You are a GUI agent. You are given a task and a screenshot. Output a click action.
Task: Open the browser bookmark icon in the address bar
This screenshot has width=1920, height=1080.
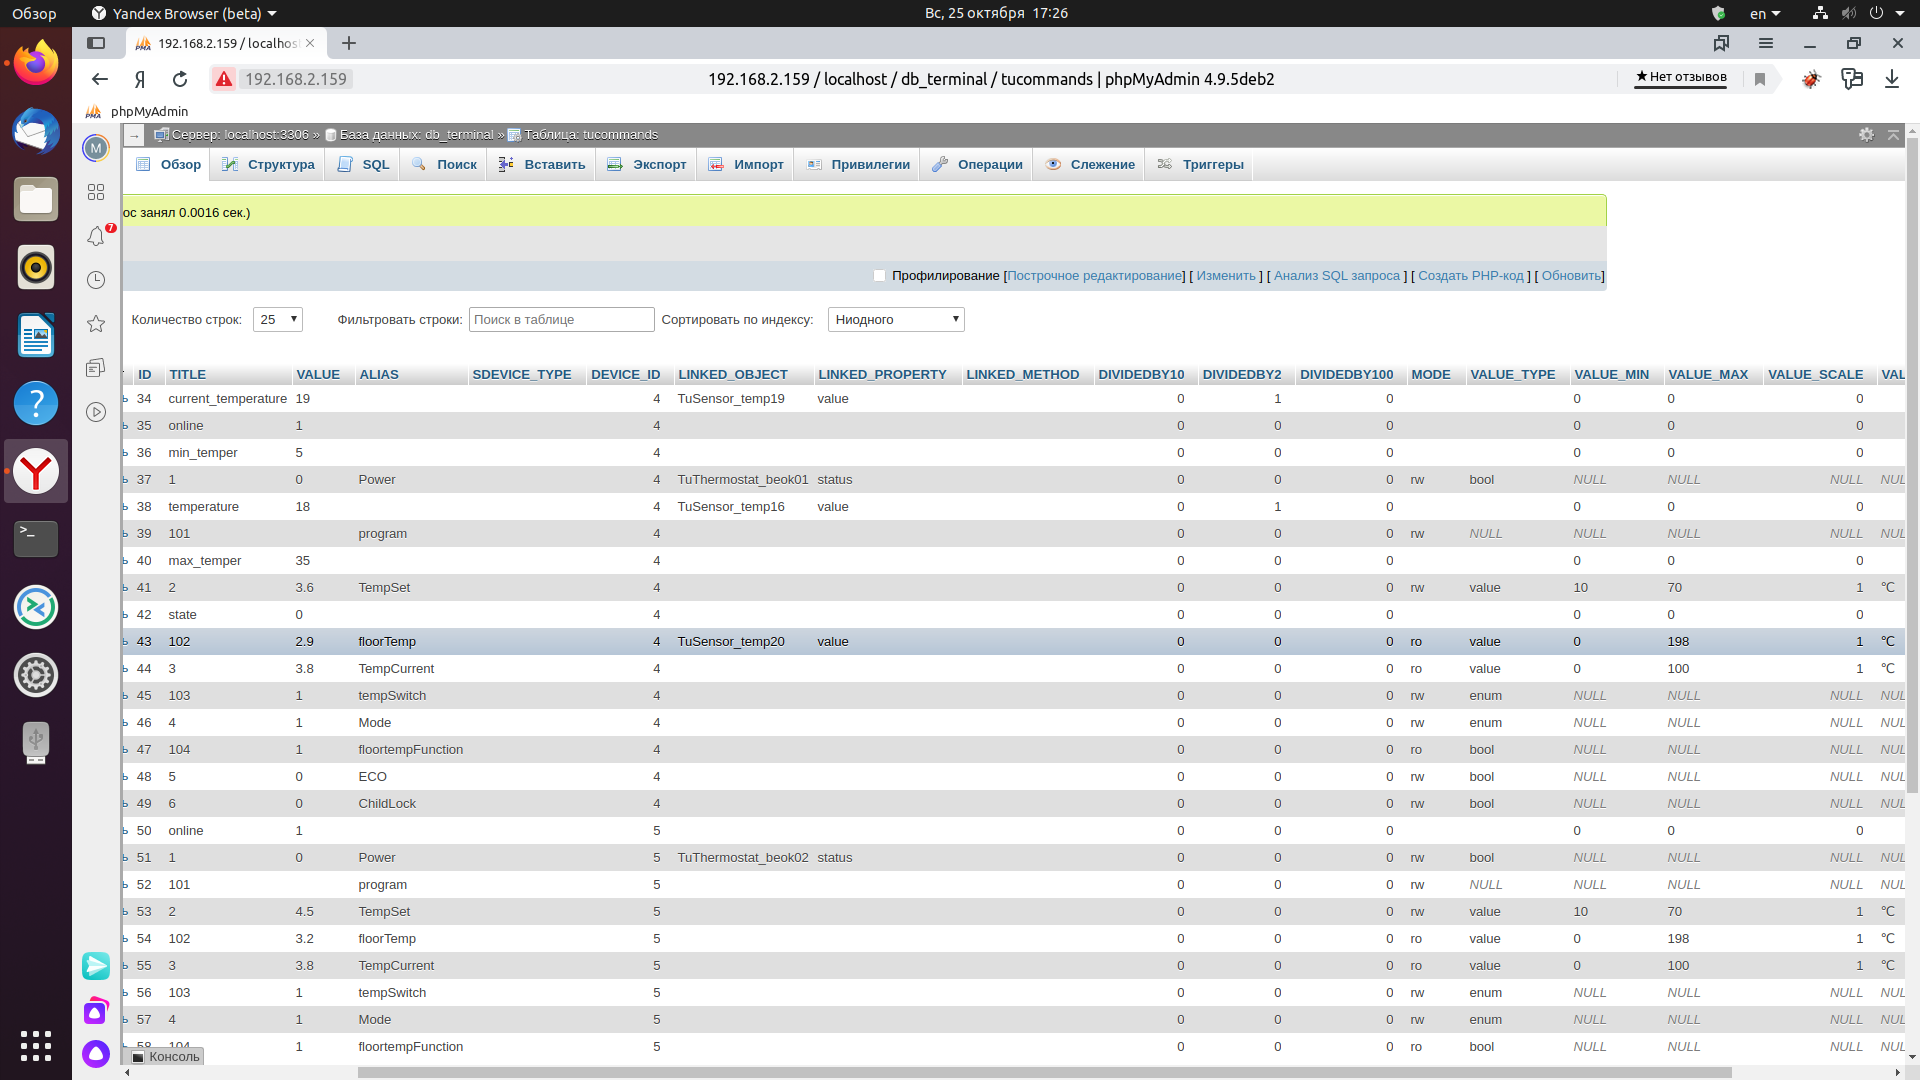pyautogui.click(x=1760, y=79)
